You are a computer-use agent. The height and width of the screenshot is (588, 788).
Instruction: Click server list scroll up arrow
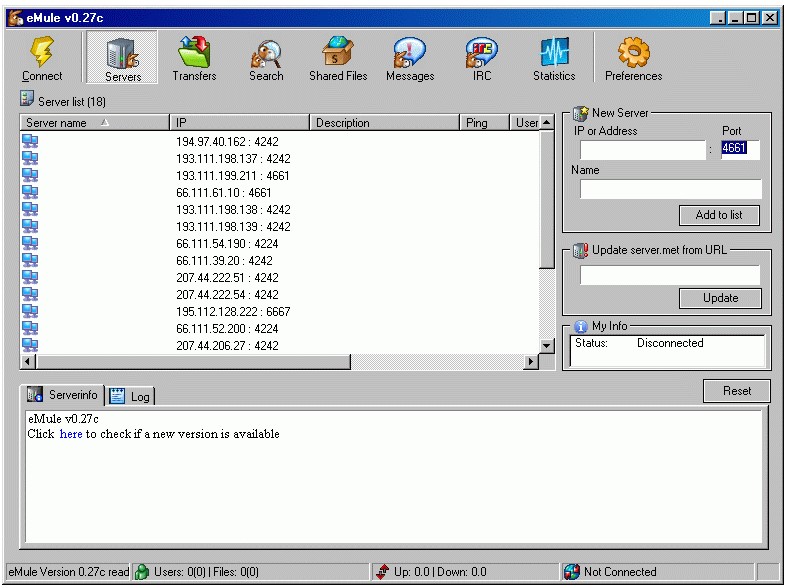[546, 123]
